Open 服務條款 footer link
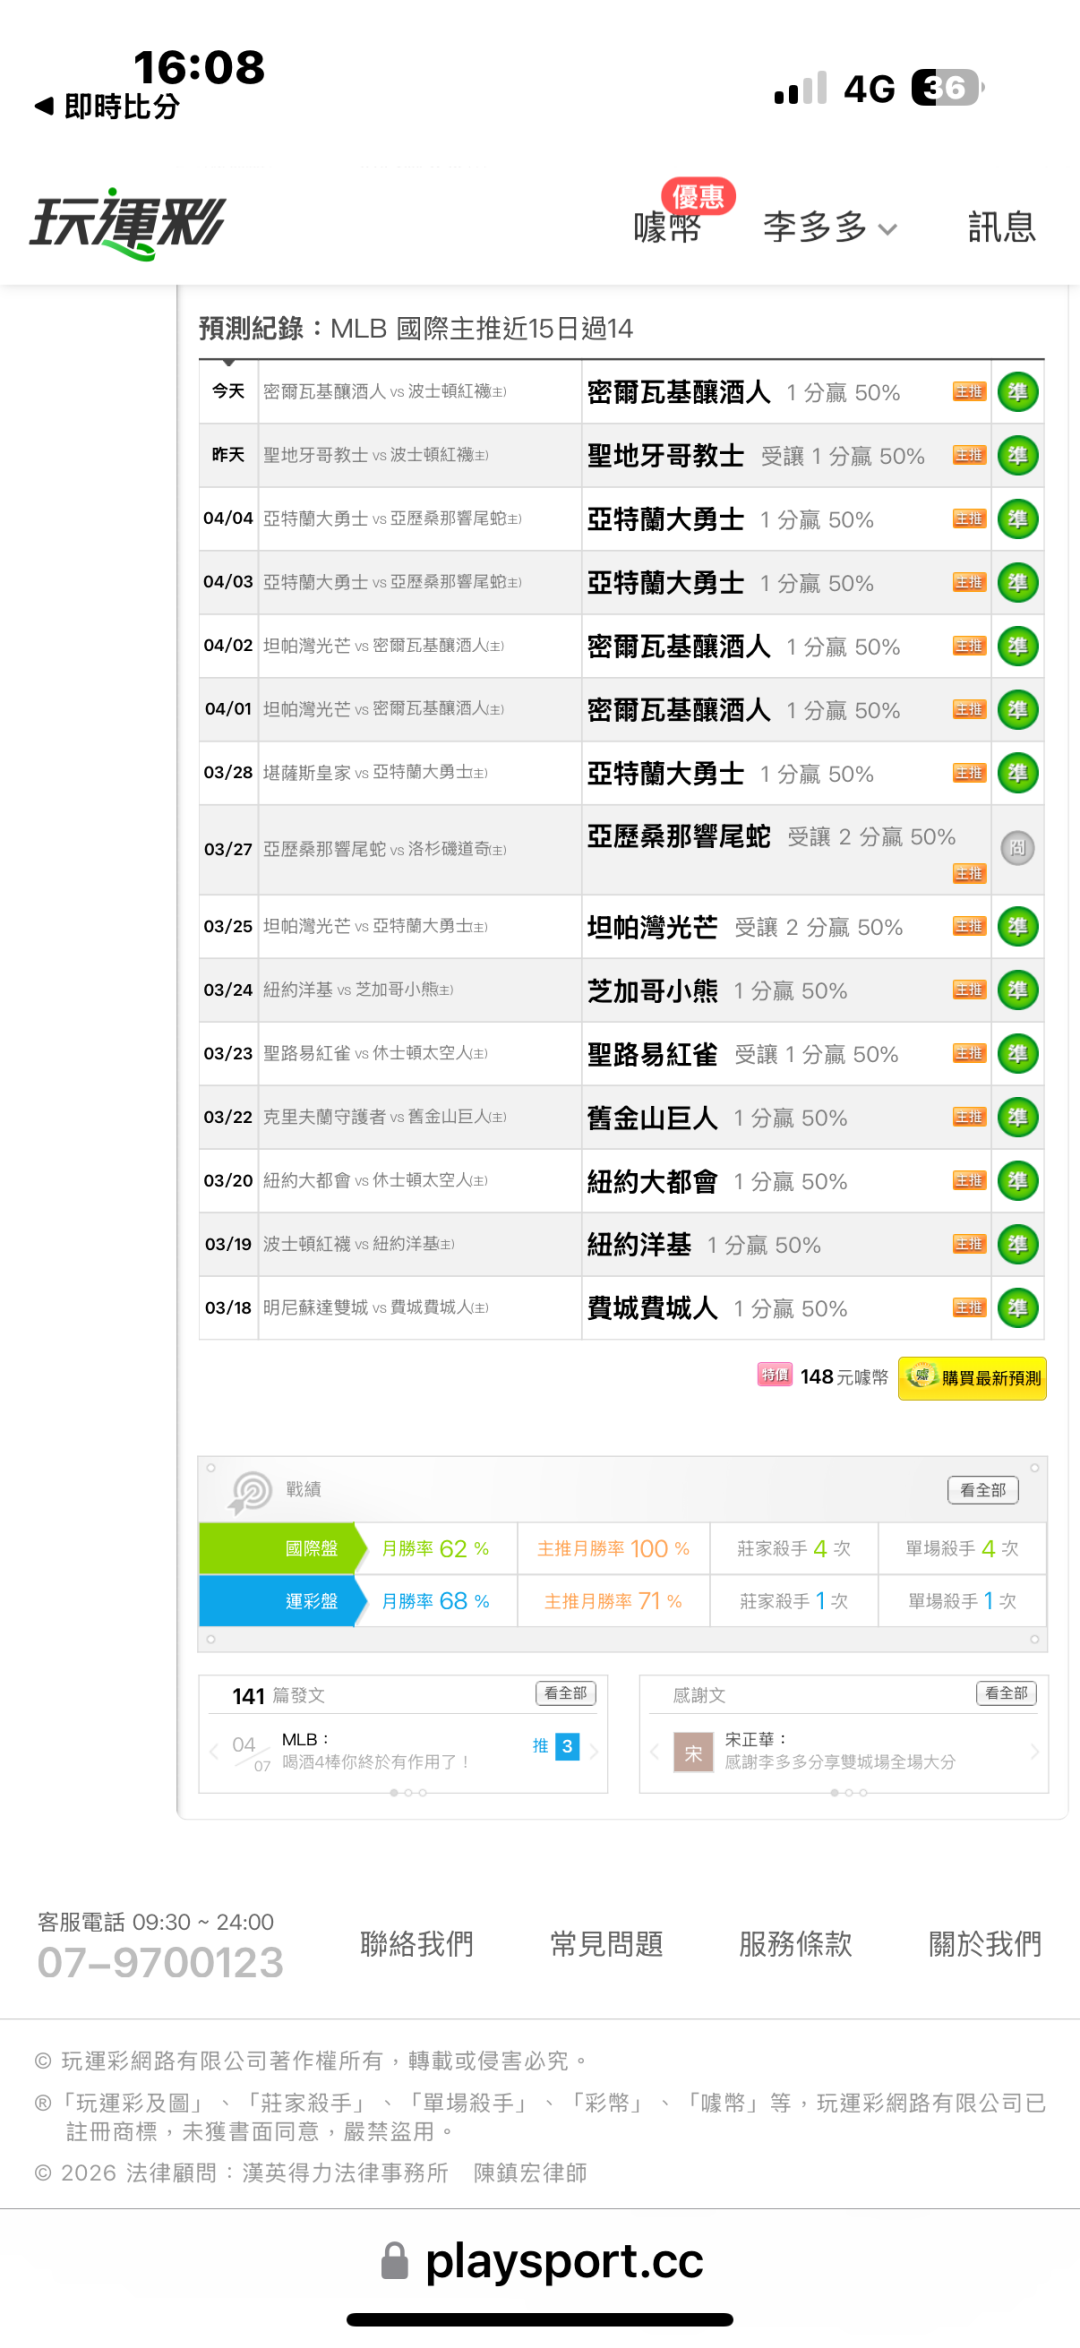The width and height of the screenshot is (1080, 2348). click(795, 1944)
